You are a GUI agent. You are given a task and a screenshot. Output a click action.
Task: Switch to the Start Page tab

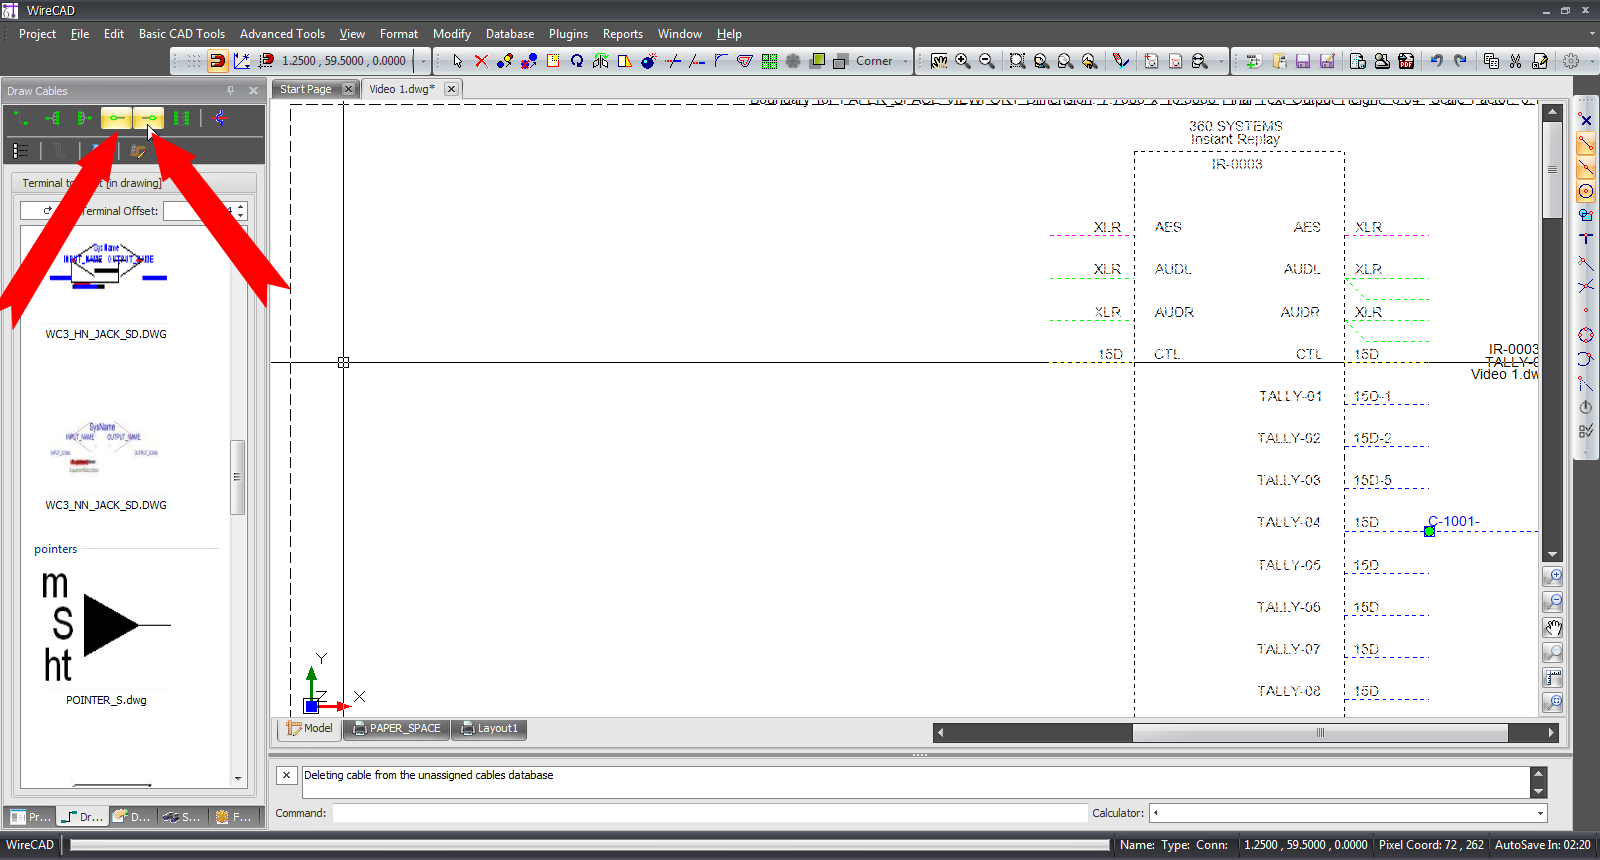pyautogui.click(x=305, y=89)
